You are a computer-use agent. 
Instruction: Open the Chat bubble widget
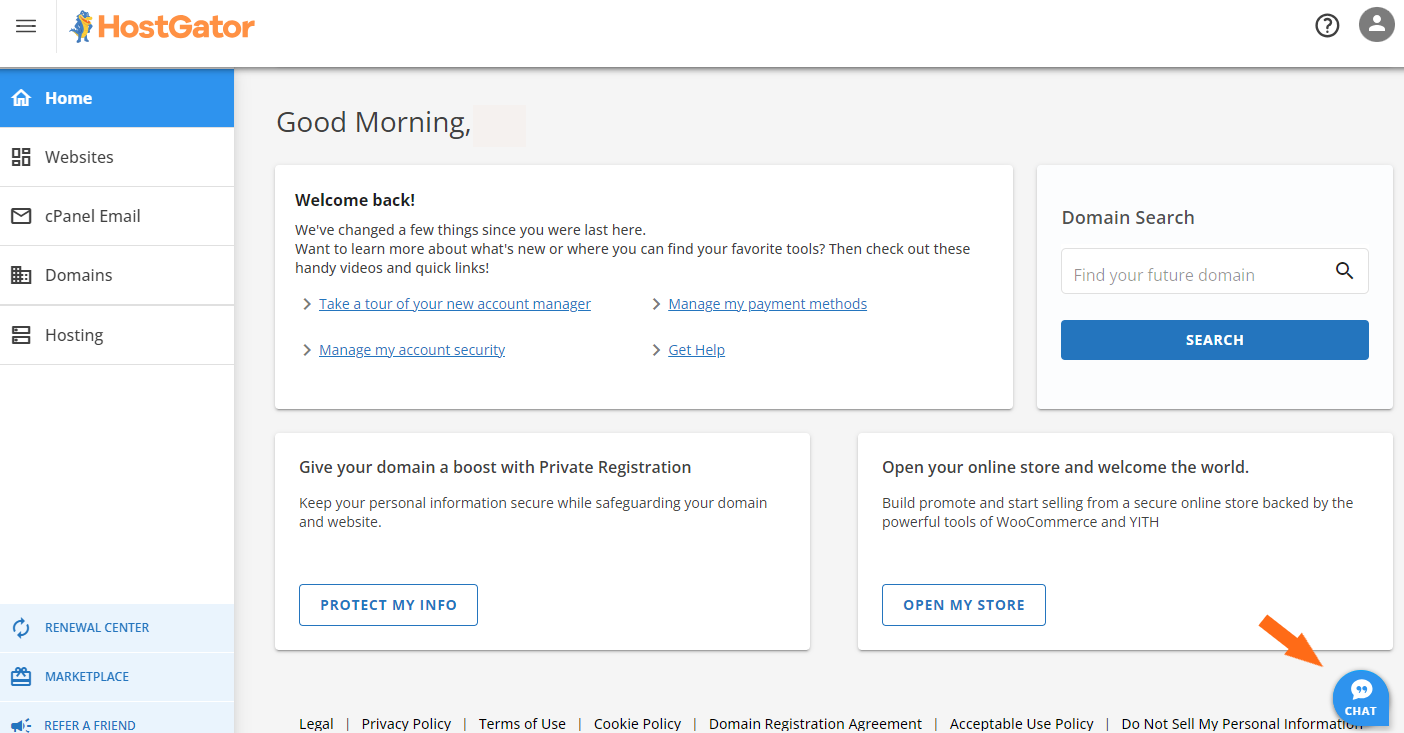tap(1360, 698)
